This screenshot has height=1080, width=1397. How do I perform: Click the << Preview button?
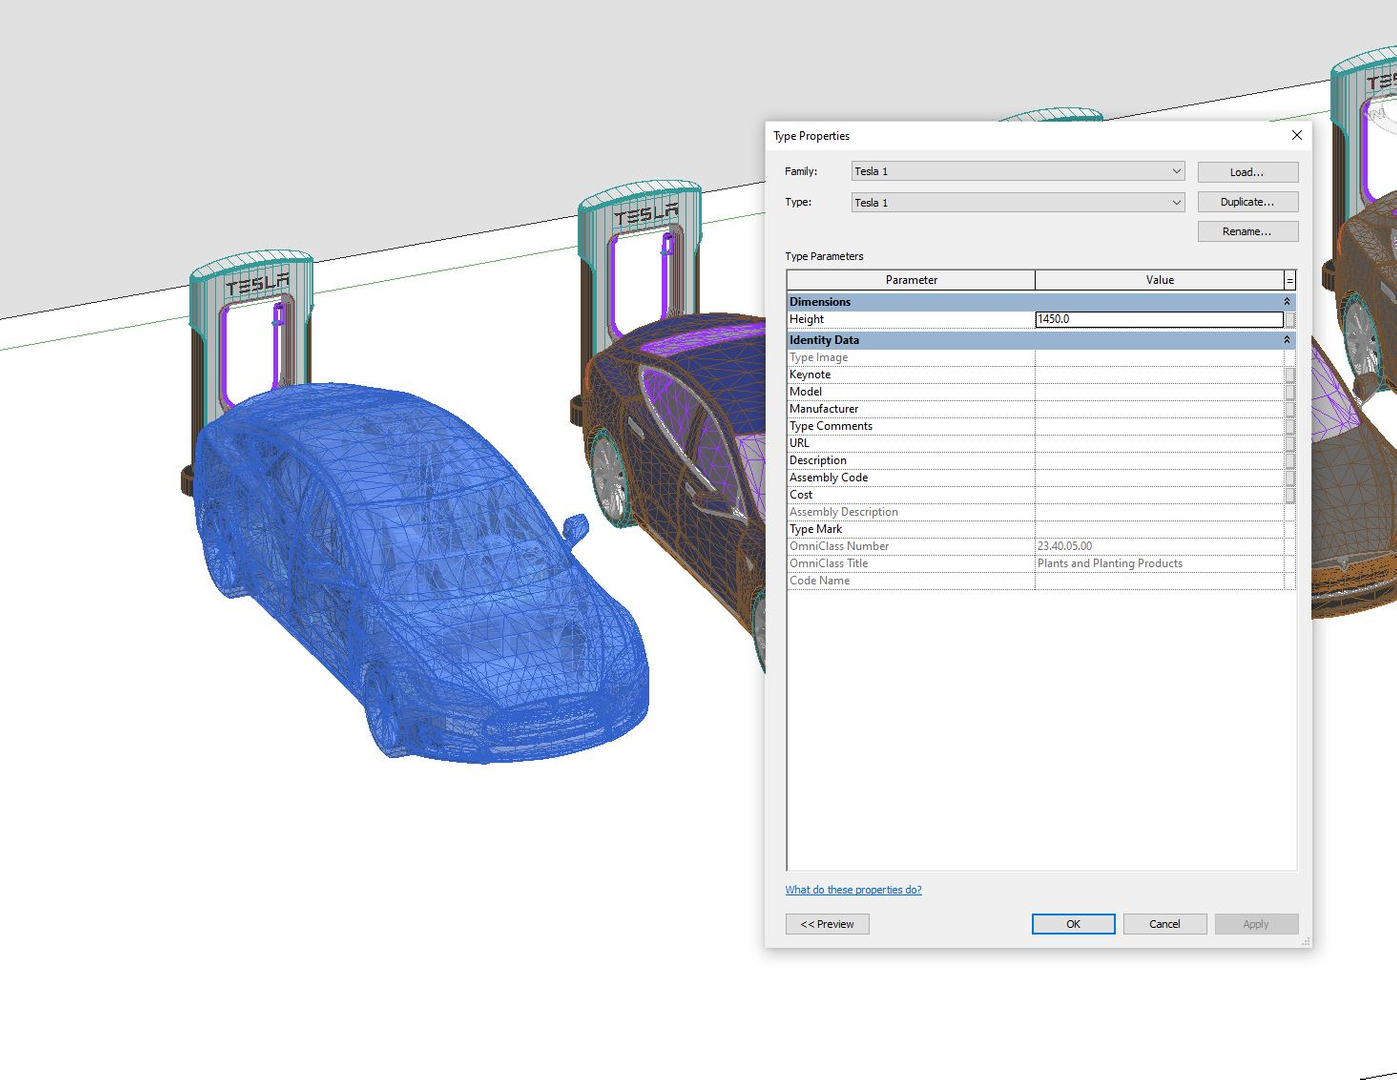point(827,924)
